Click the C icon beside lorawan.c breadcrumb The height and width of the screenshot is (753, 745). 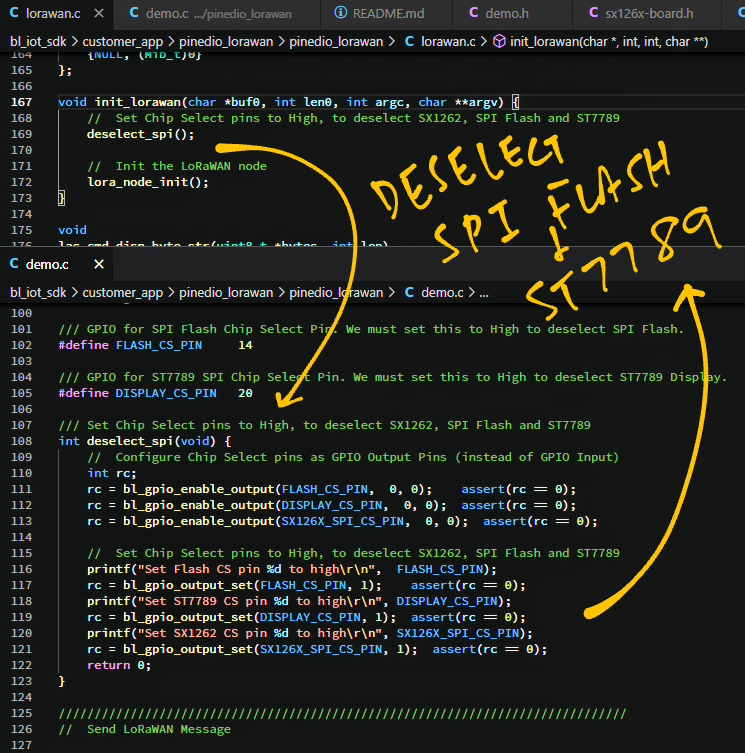(409, 42)
